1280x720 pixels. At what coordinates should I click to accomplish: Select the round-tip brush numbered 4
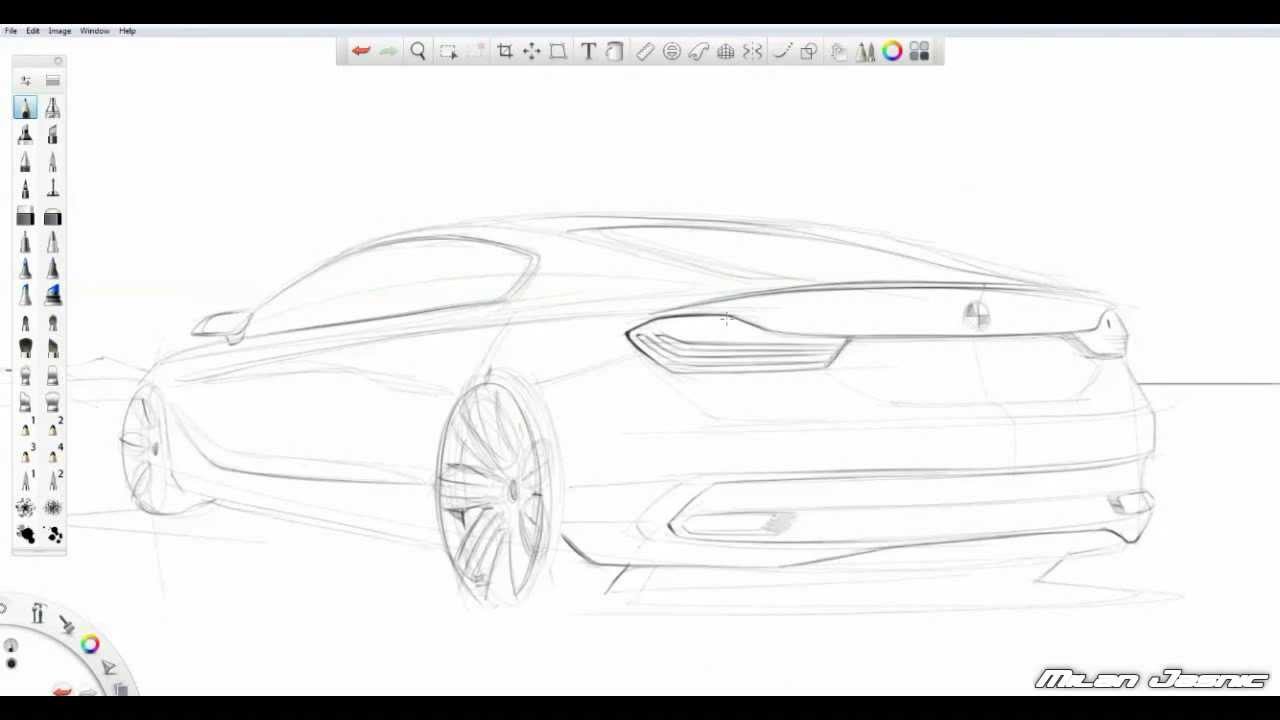pos(52,455)
